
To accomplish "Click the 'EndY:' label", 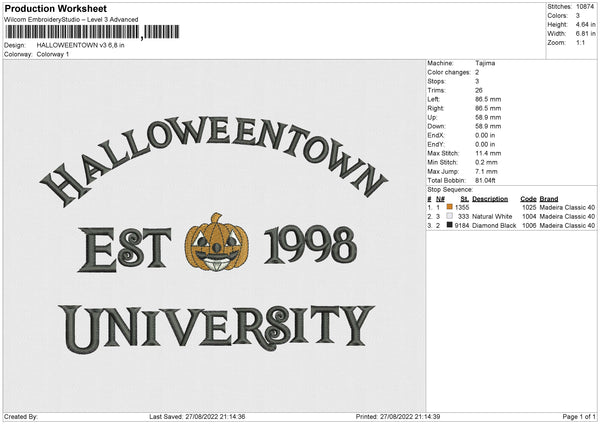I will click(x=436, y=144).
